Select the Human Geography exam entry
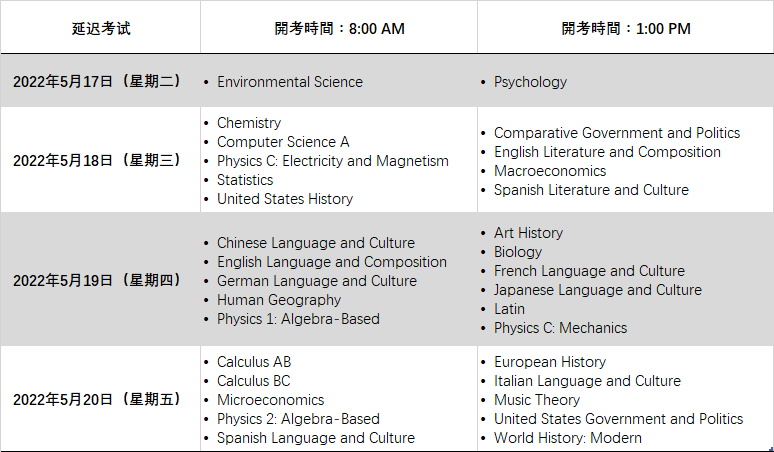 (x=279, y=300)
